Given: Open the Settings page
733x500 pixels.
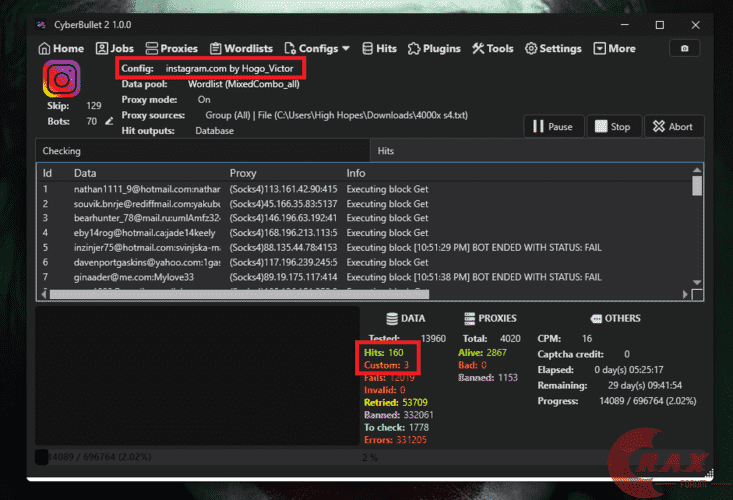Looking at the screenshot, I should pos(553,49).
